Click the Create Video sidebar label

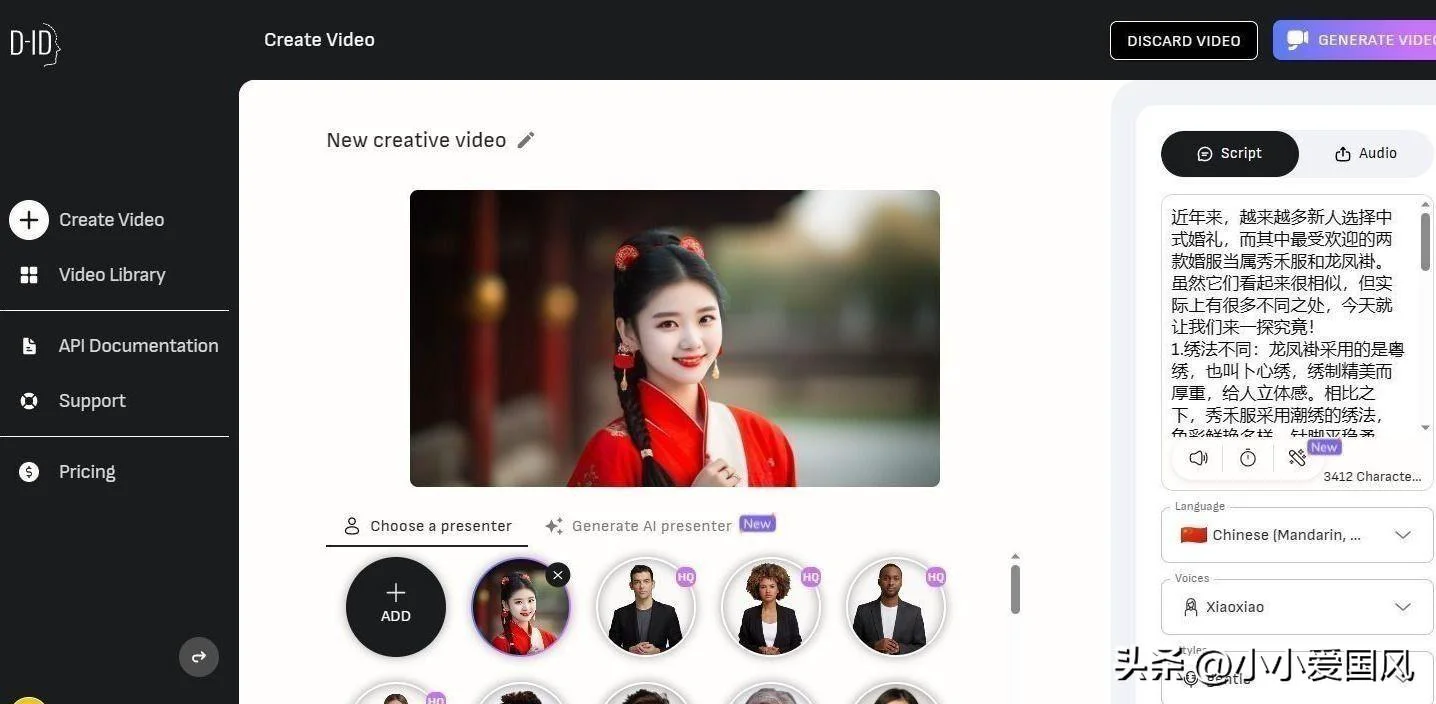112,220
